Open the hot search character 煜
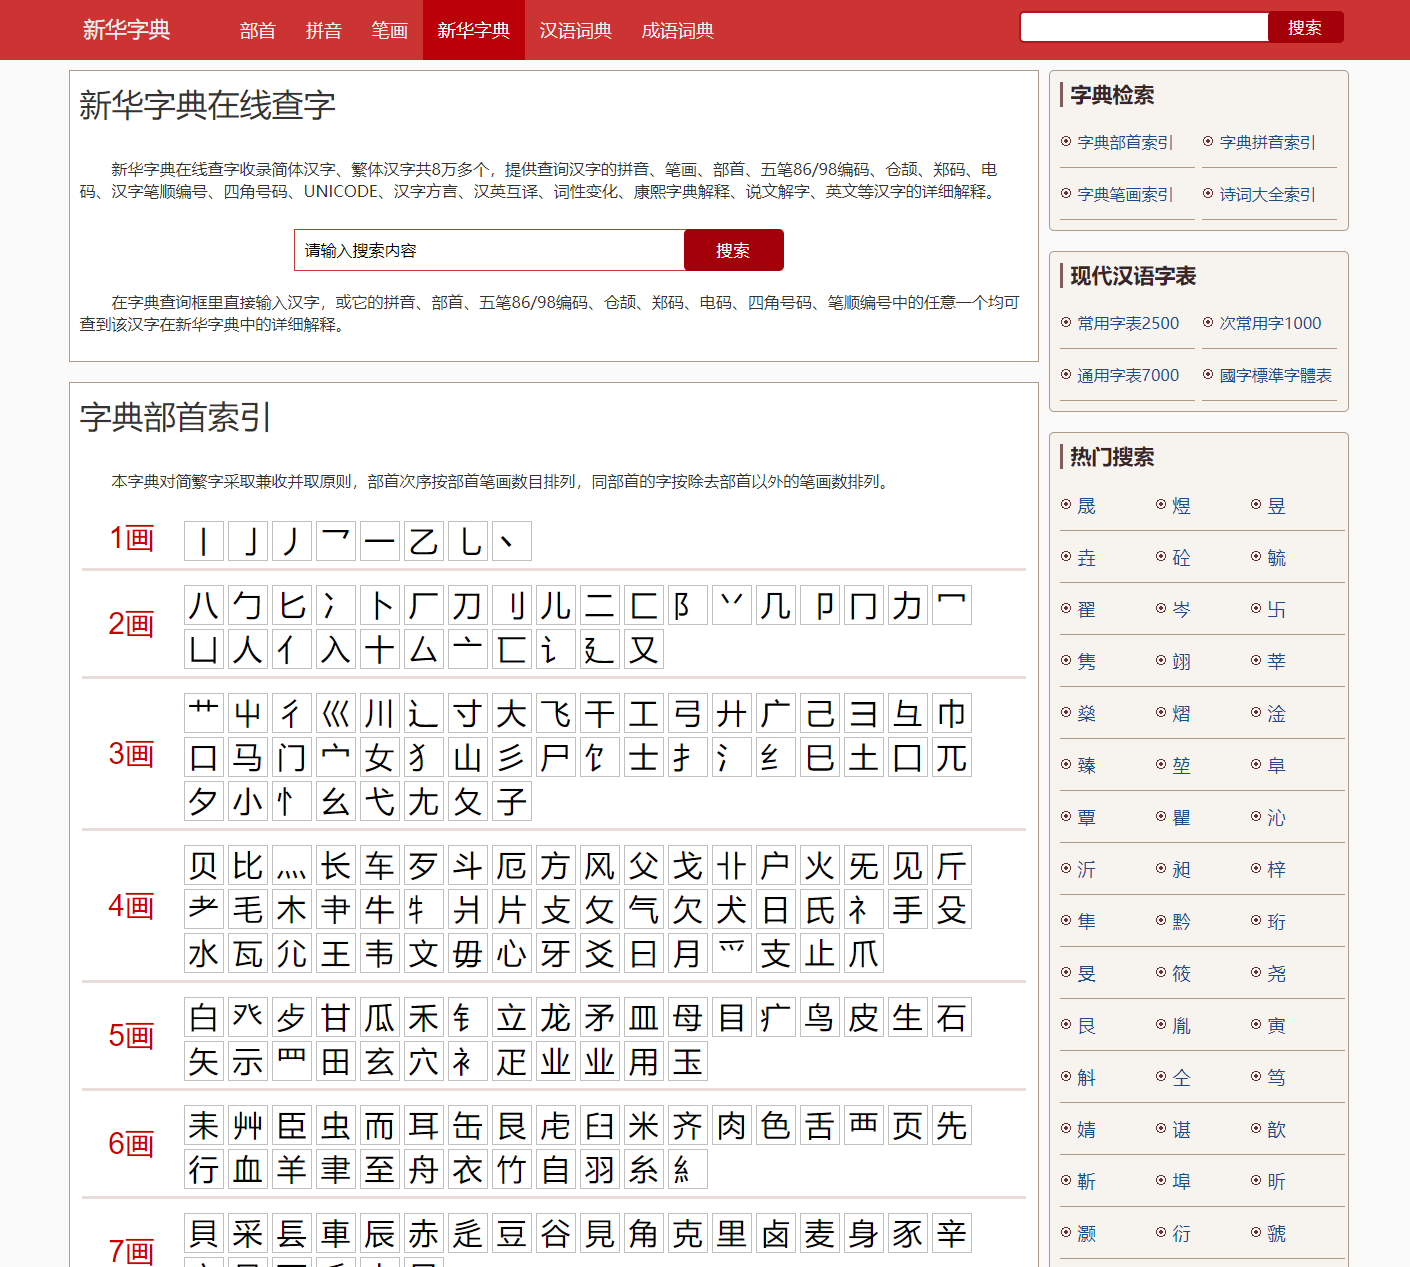The width and height of the screenshot is (1410, 1267). pyautogui.click(x=1179, y=505)
